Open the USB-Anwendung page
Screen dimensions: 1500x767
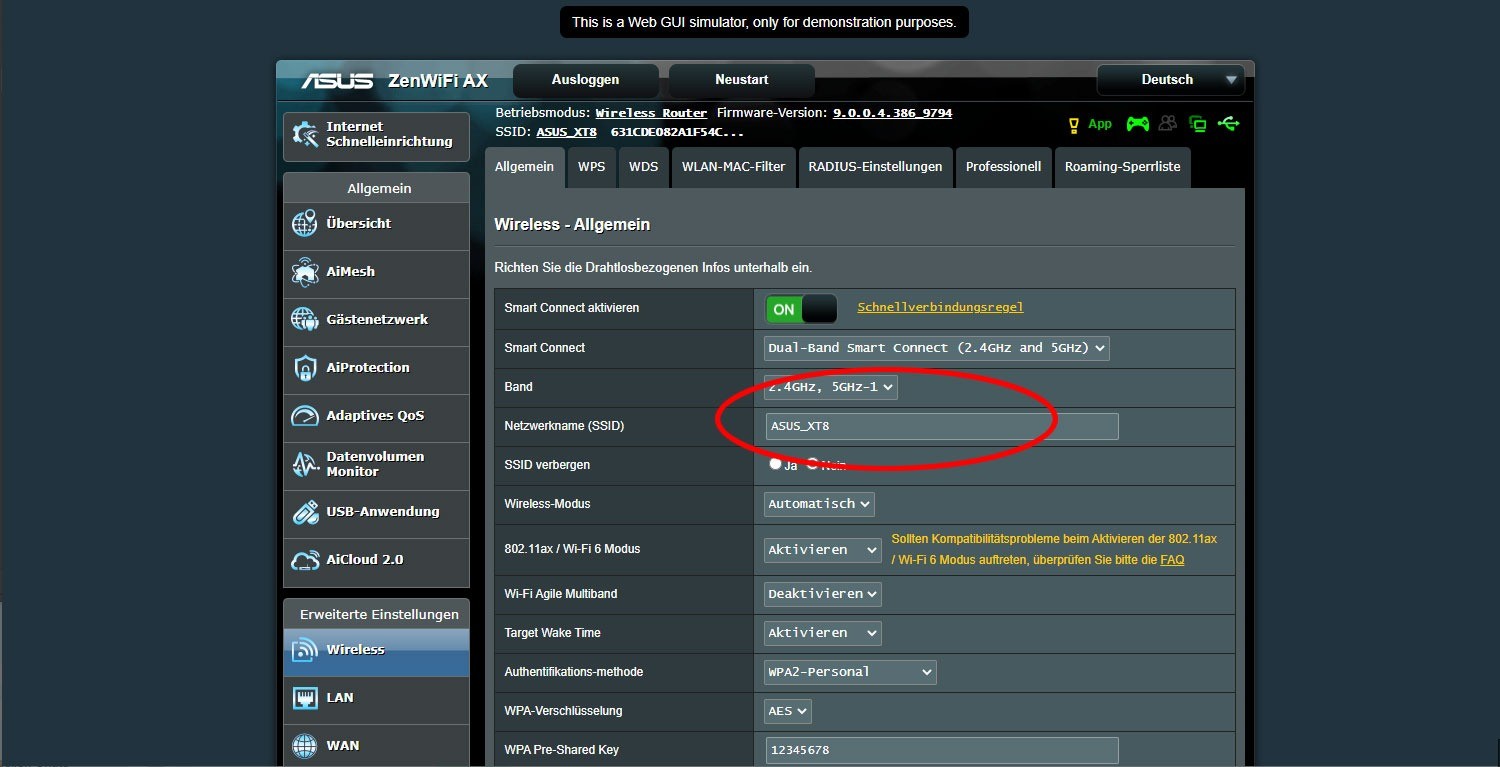pos(376,512)
